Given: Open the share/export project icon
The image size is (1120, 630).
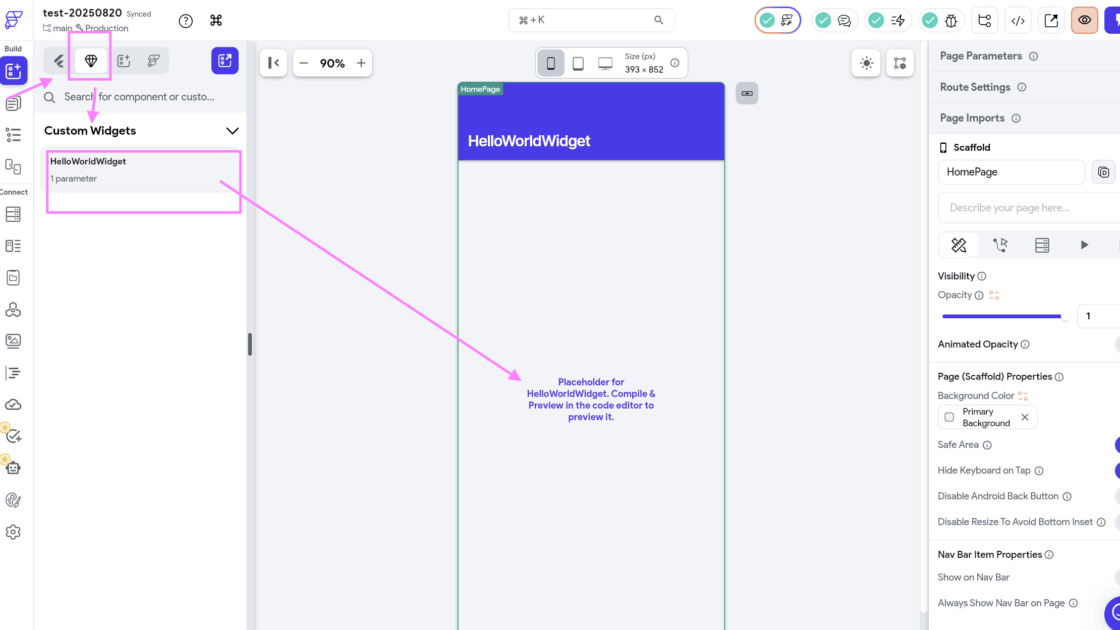Looking at the screenshot, I should click(x=1051, y=21).
